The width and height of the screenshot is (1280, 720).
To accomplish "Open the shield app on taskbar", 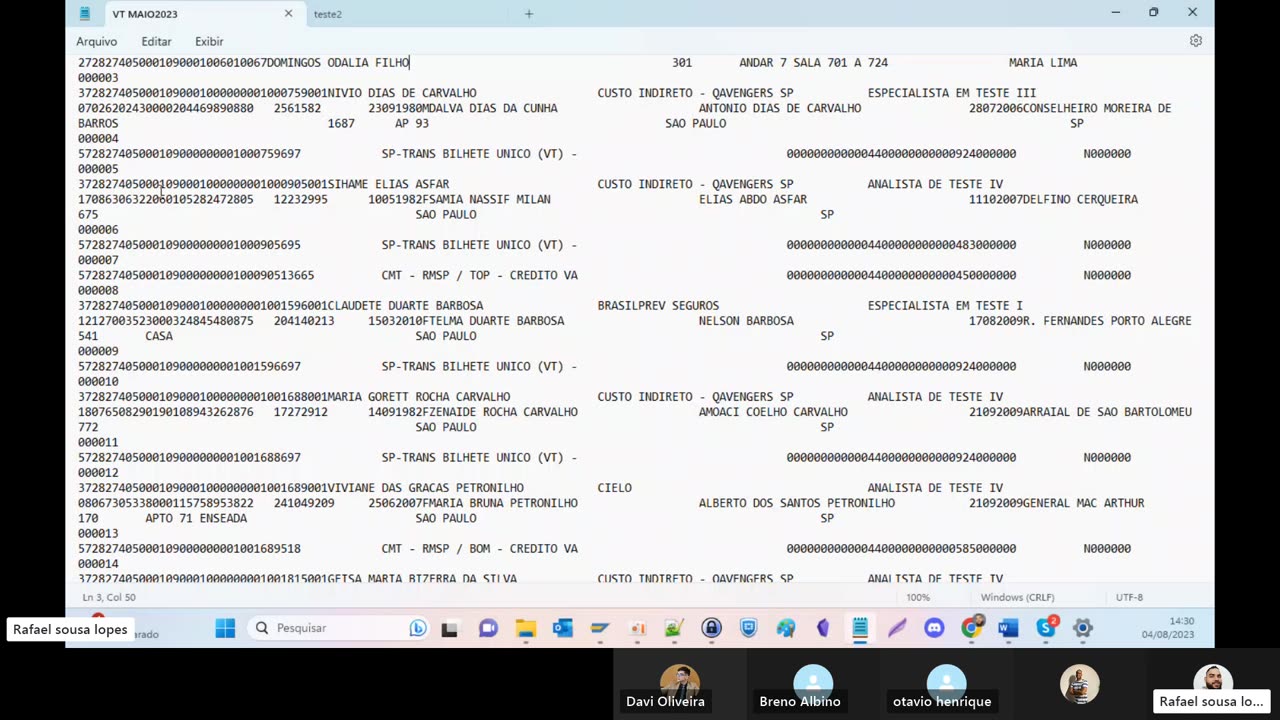I will point(748,628).
